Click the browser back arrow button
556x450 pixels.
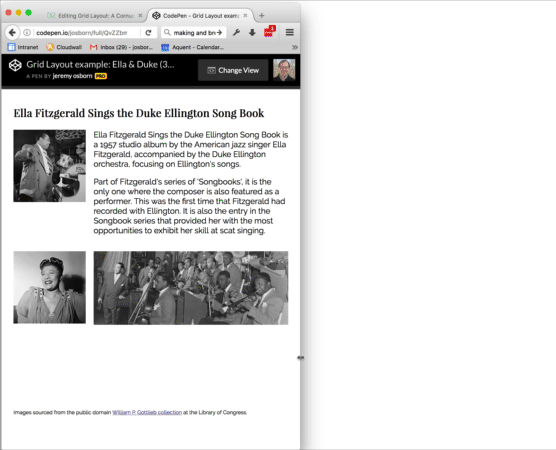12,33
